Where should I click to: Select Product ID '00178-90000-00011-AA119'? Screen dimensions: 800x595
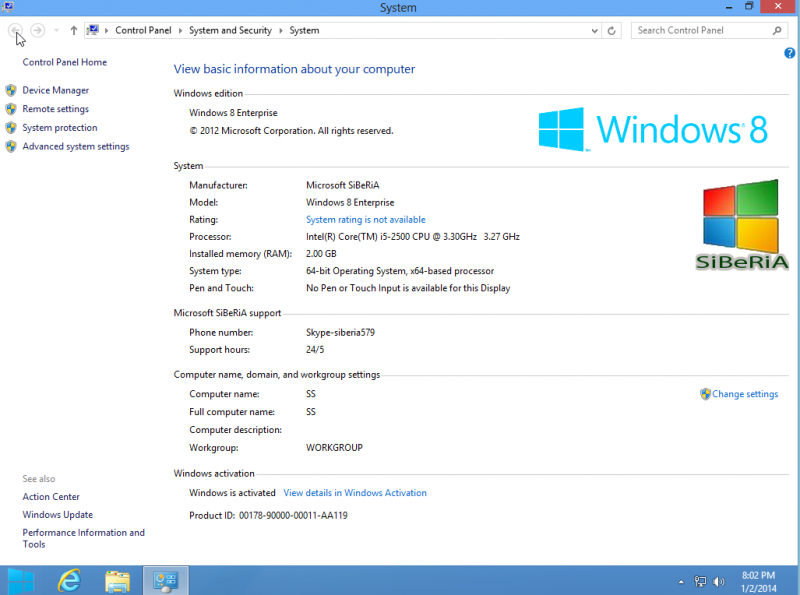293,515
